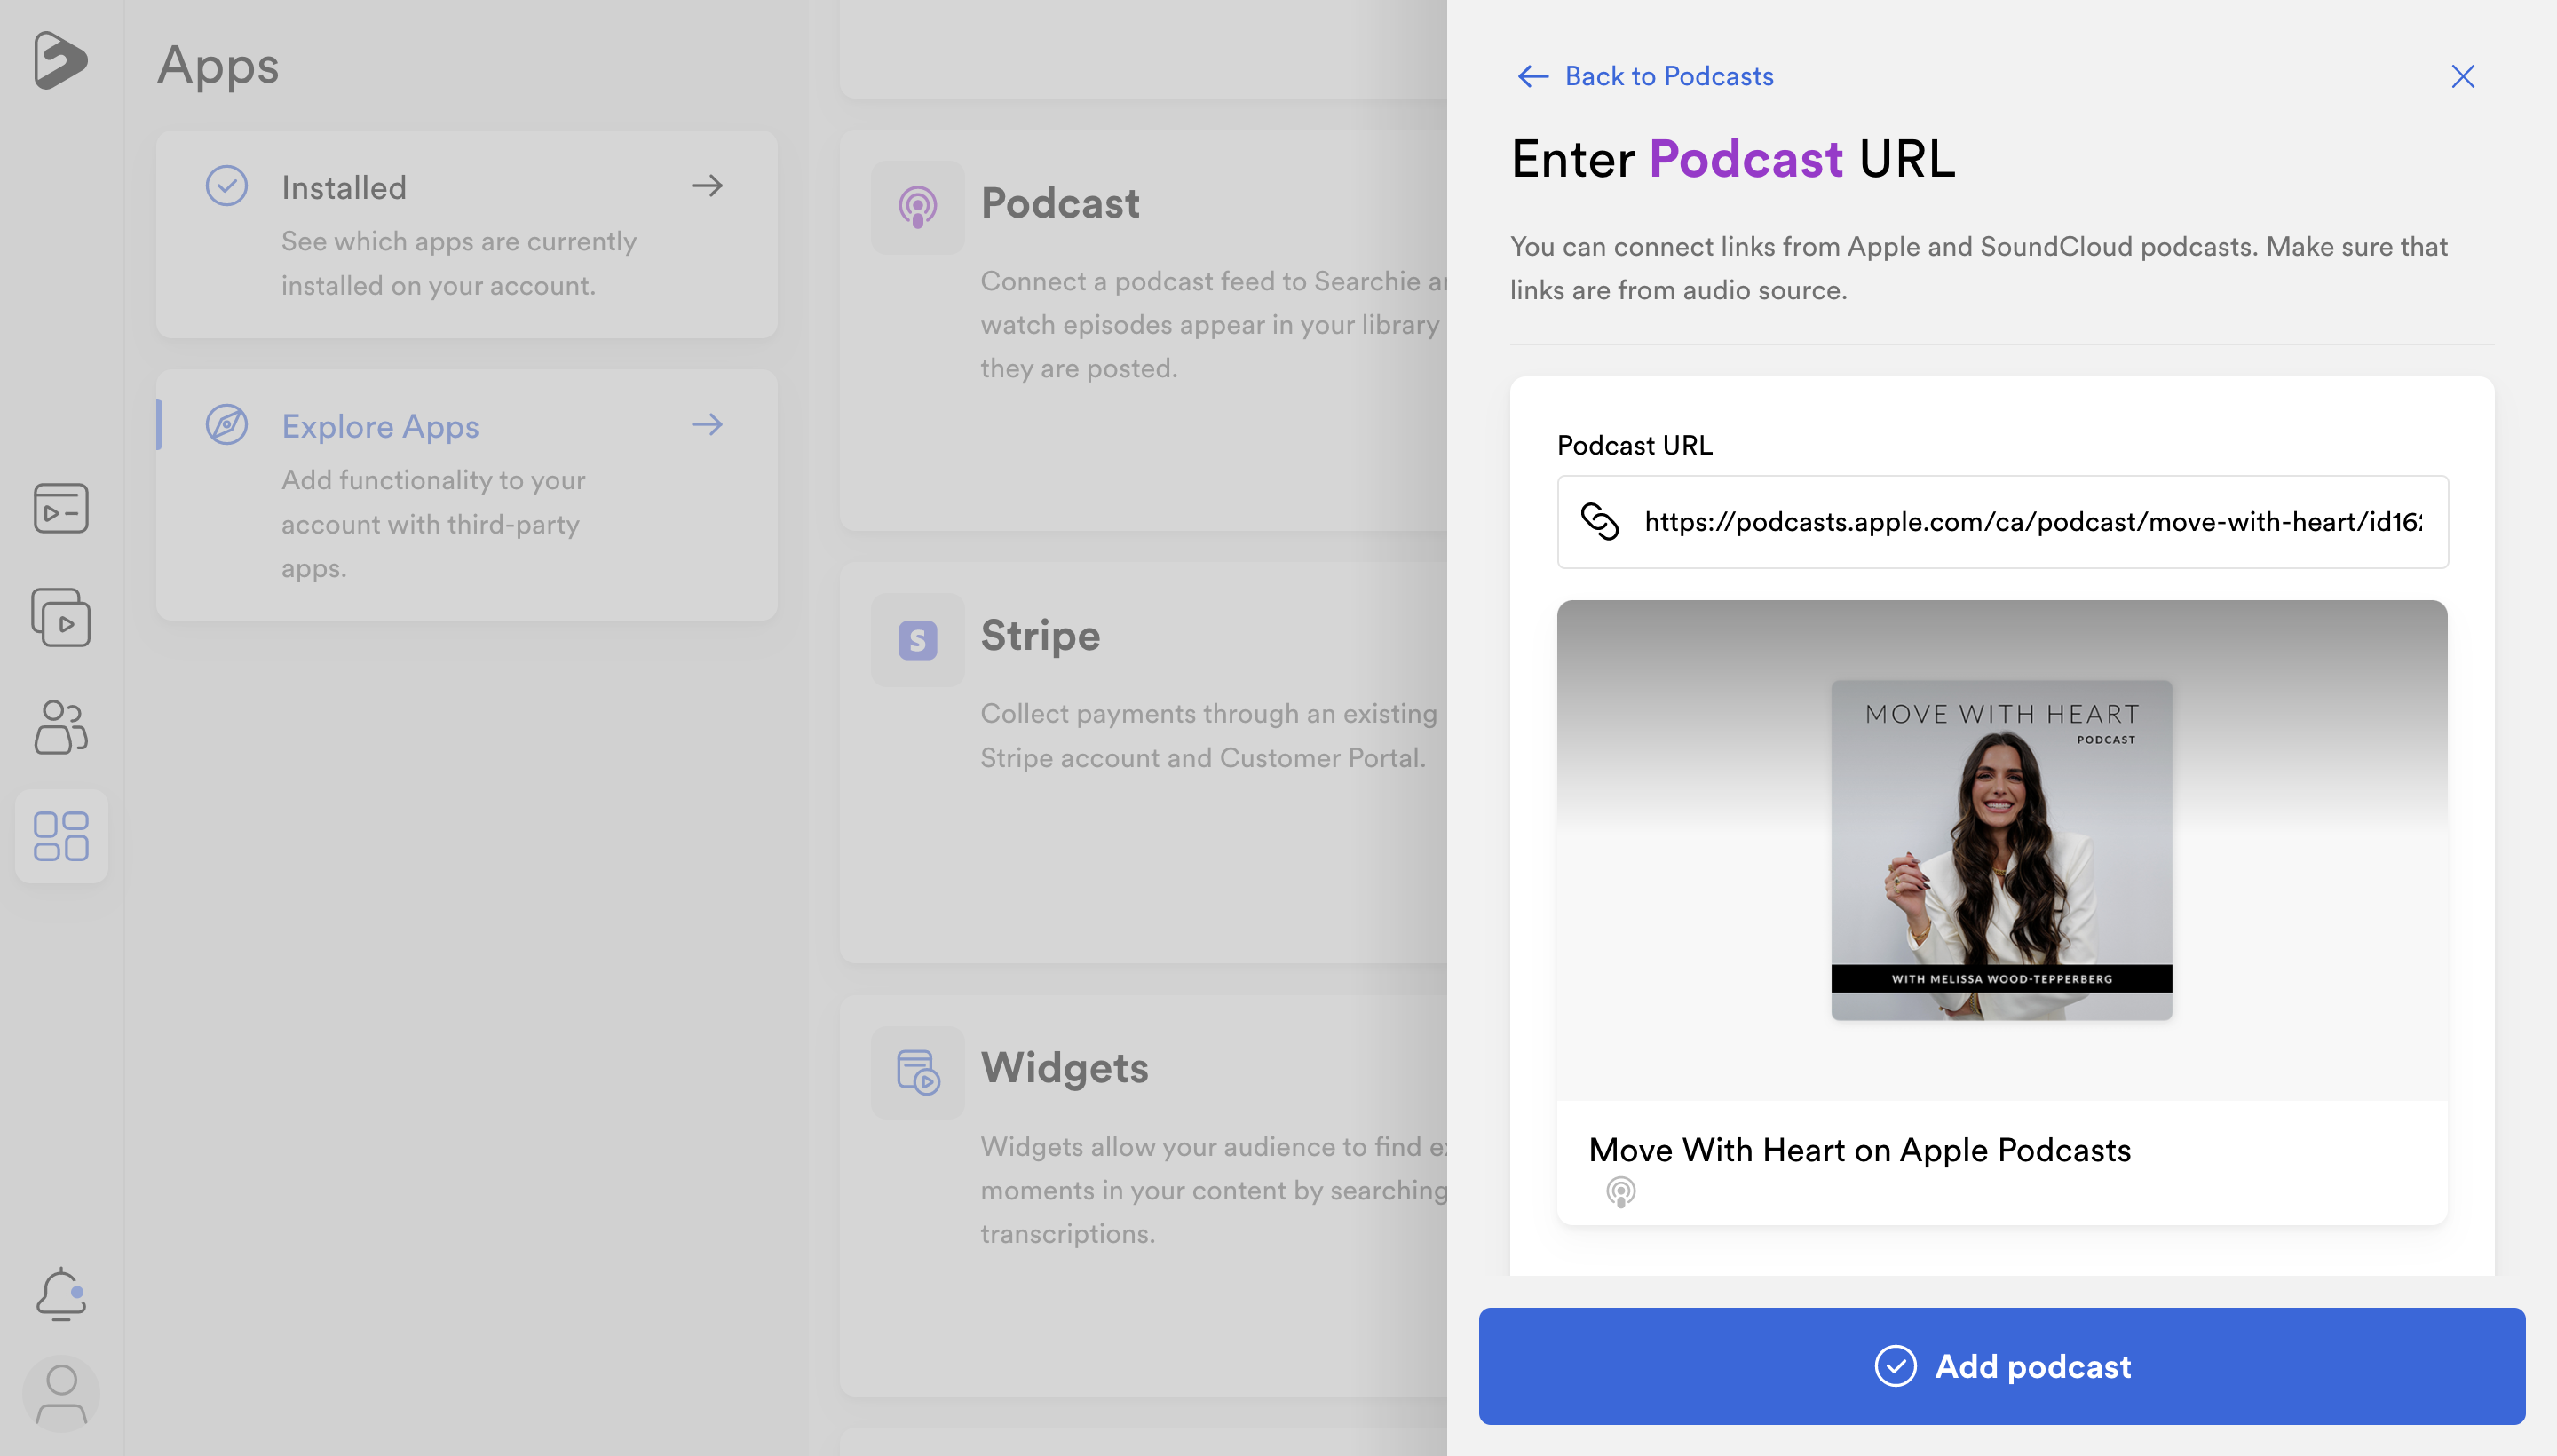This screenshot has width=2557, height=1456.
Task: Click the Installed checkmark icon
Action: pos(227,186)
